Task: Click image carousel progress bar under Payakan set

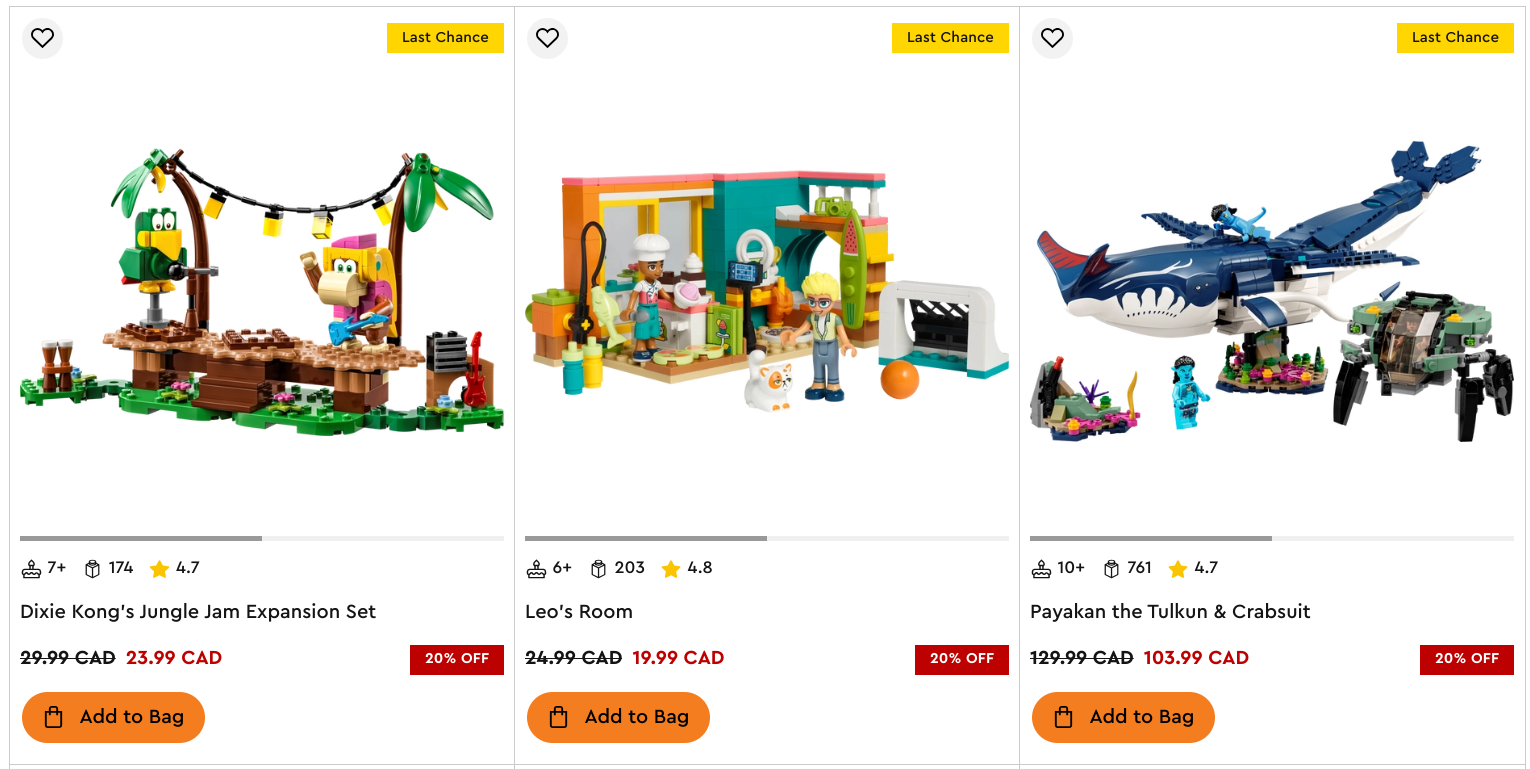Action: tap(1272, 538)
